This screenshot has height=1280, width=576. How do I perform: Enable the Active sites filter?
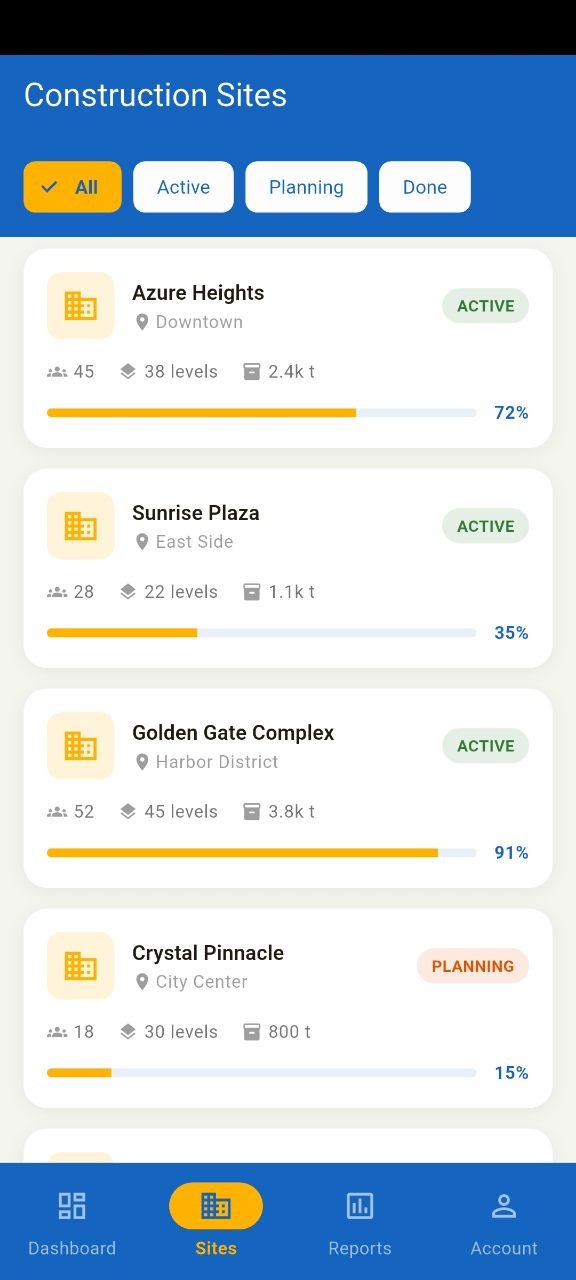(183, 187)
